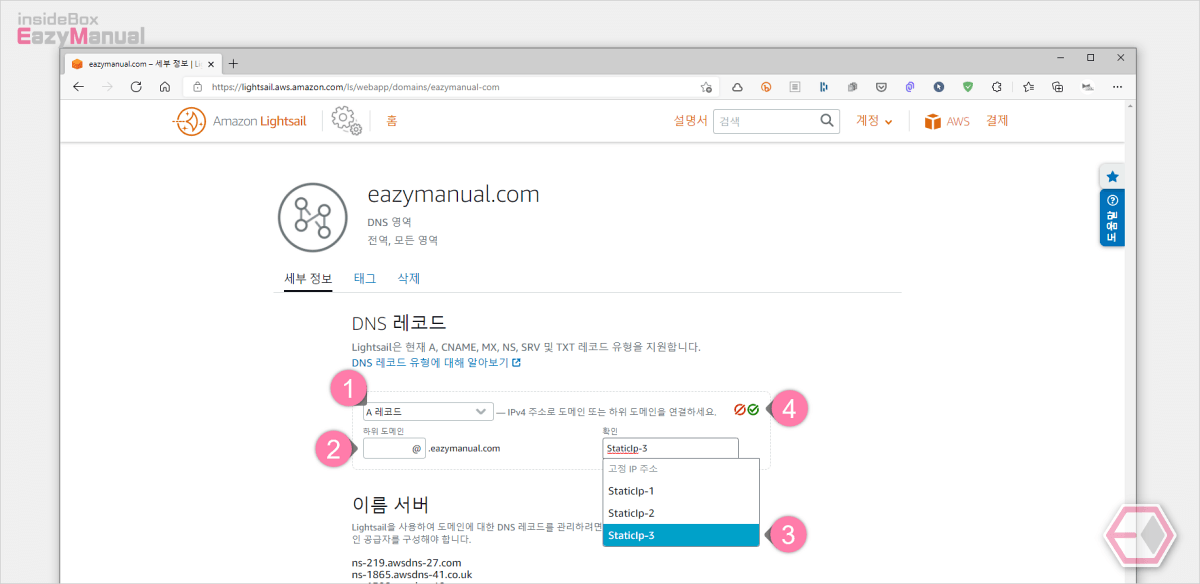1200x584 pixels.
Task: Go to 홈 in Lightsail header
Action: click(x=391, y=121)
